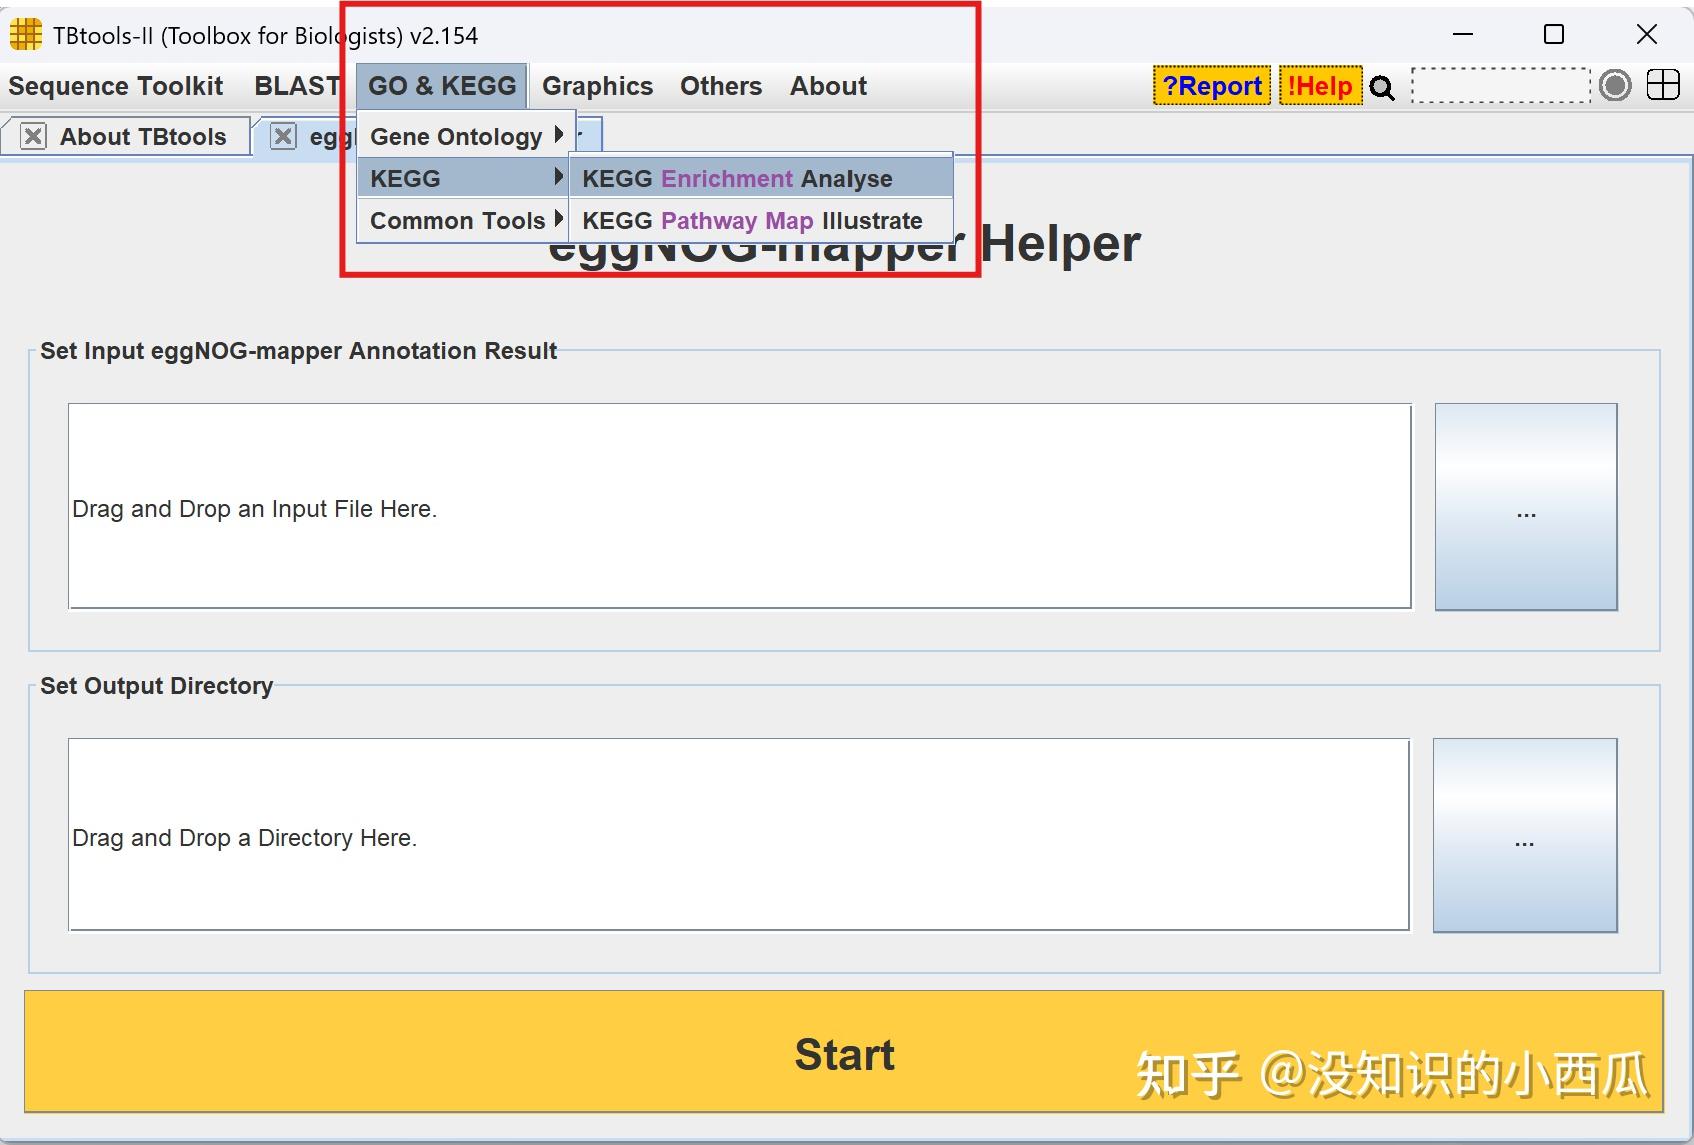
Task: Click the dashed search input field
Action: coord(1497,86)
